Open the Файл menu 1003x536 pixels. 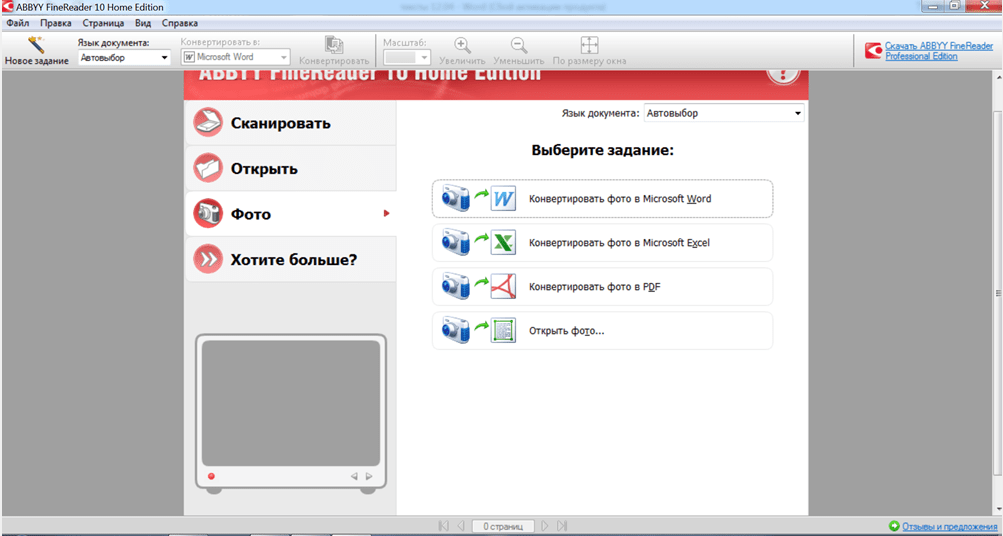(x=17, y=23)
